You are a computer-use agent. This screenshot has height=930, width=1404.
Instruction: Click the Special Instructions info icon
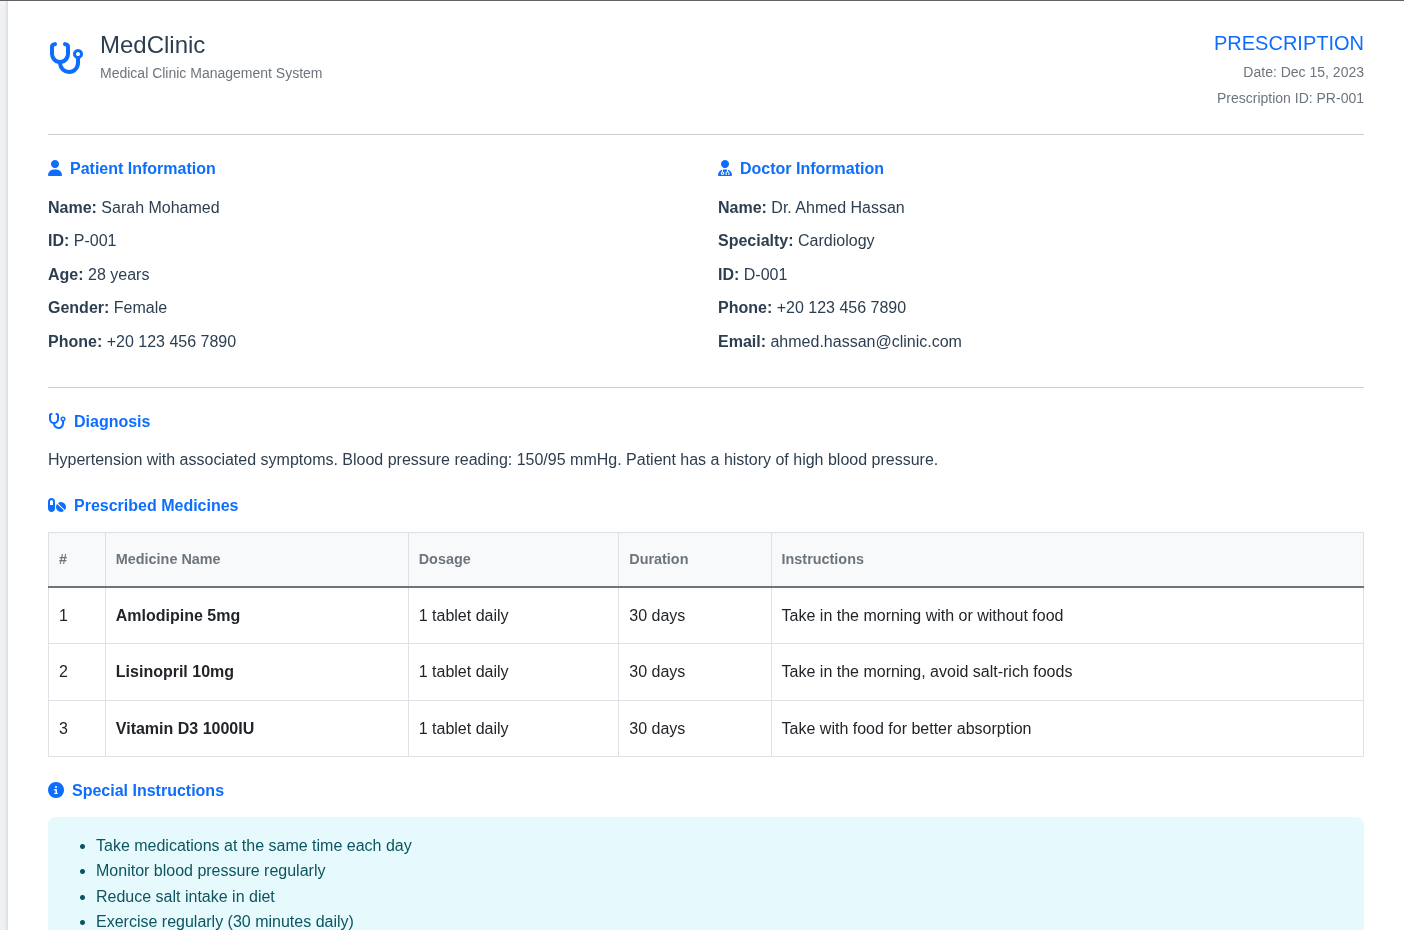click(56, 790)
